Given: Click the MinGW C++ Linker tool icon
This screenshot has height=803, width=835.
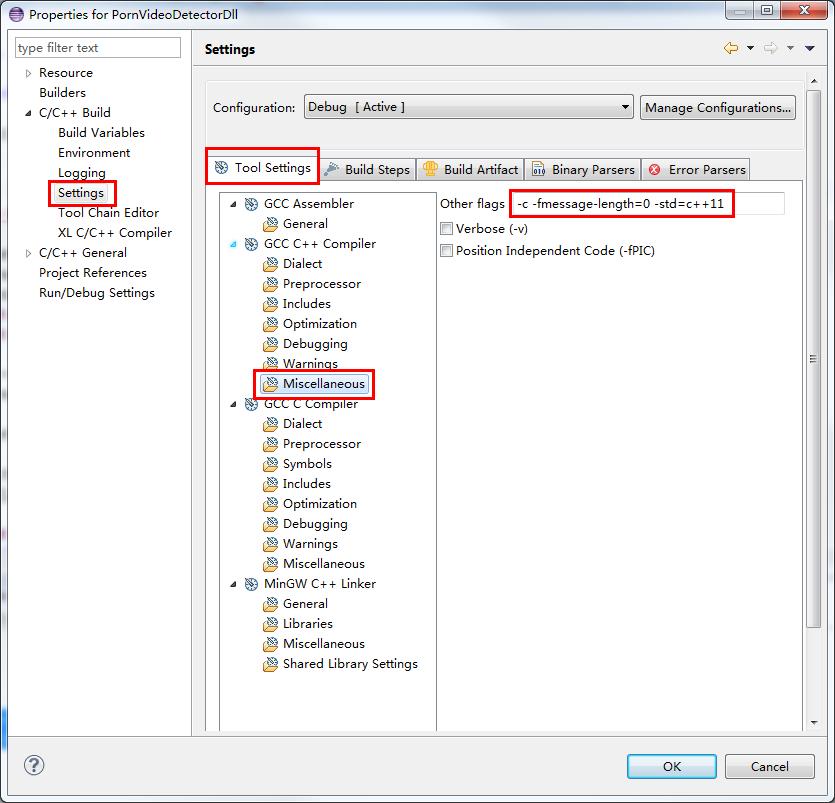Looking at the screenshot, I should (x=251, y=584).
